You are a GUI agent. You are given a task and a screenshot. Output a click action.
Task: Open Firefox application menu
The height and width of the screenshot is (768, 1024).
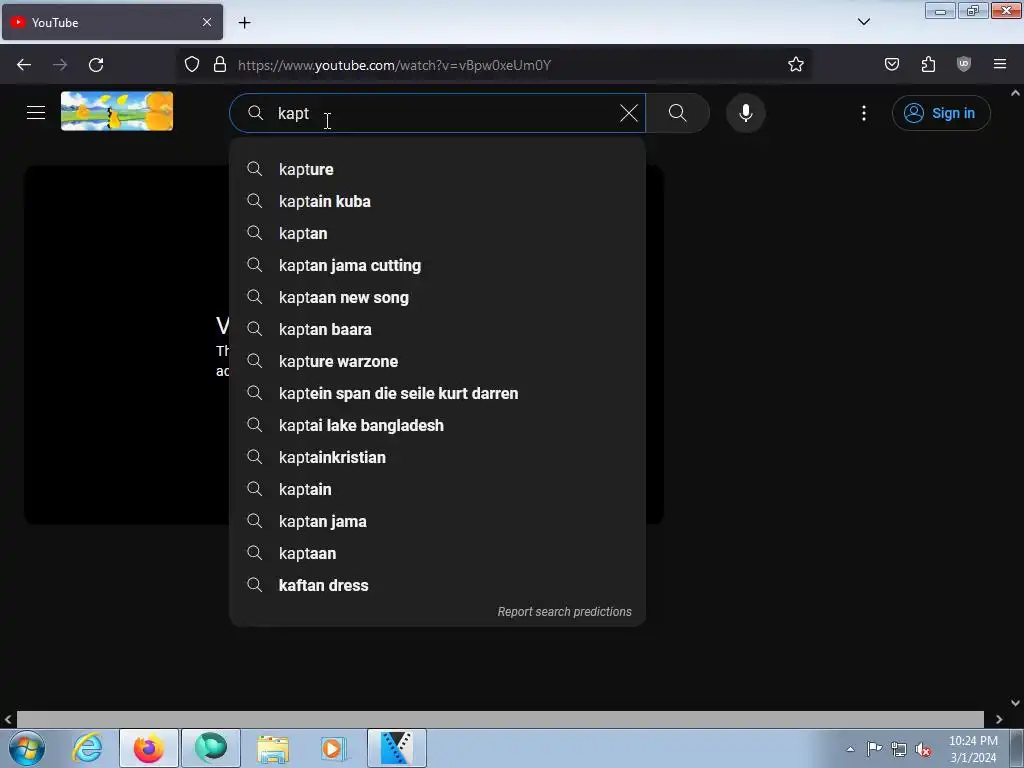tap(1000, 64)
